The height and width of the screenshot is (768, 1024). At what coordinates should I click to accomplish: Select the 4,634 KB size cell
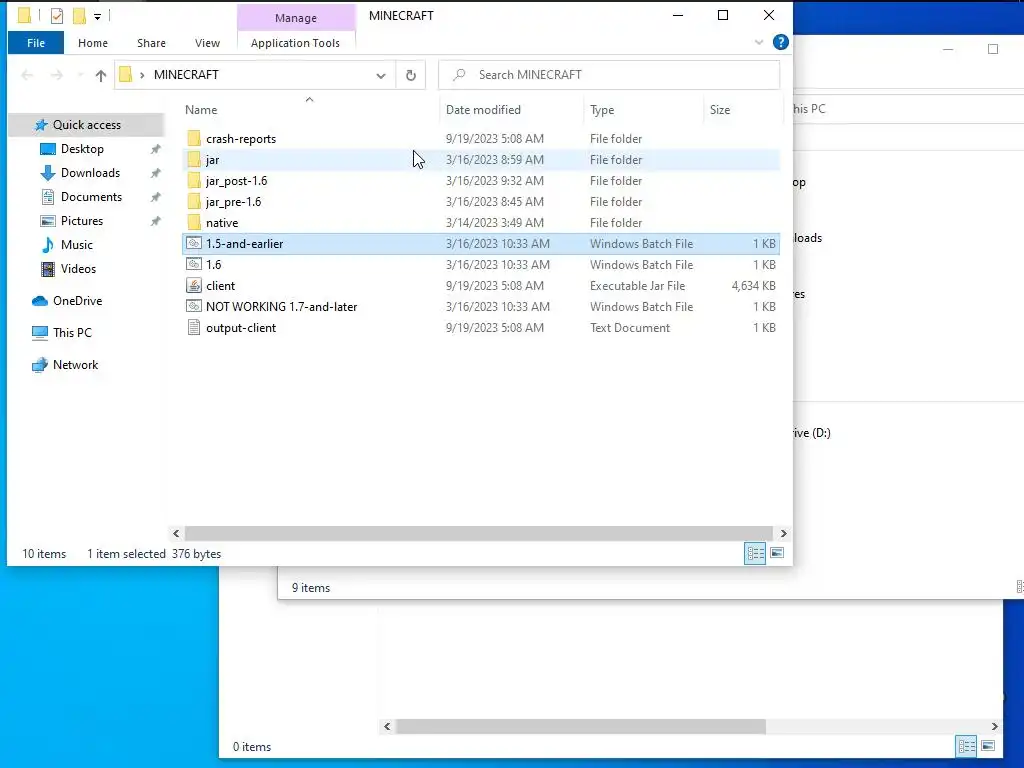pos(753,285)
